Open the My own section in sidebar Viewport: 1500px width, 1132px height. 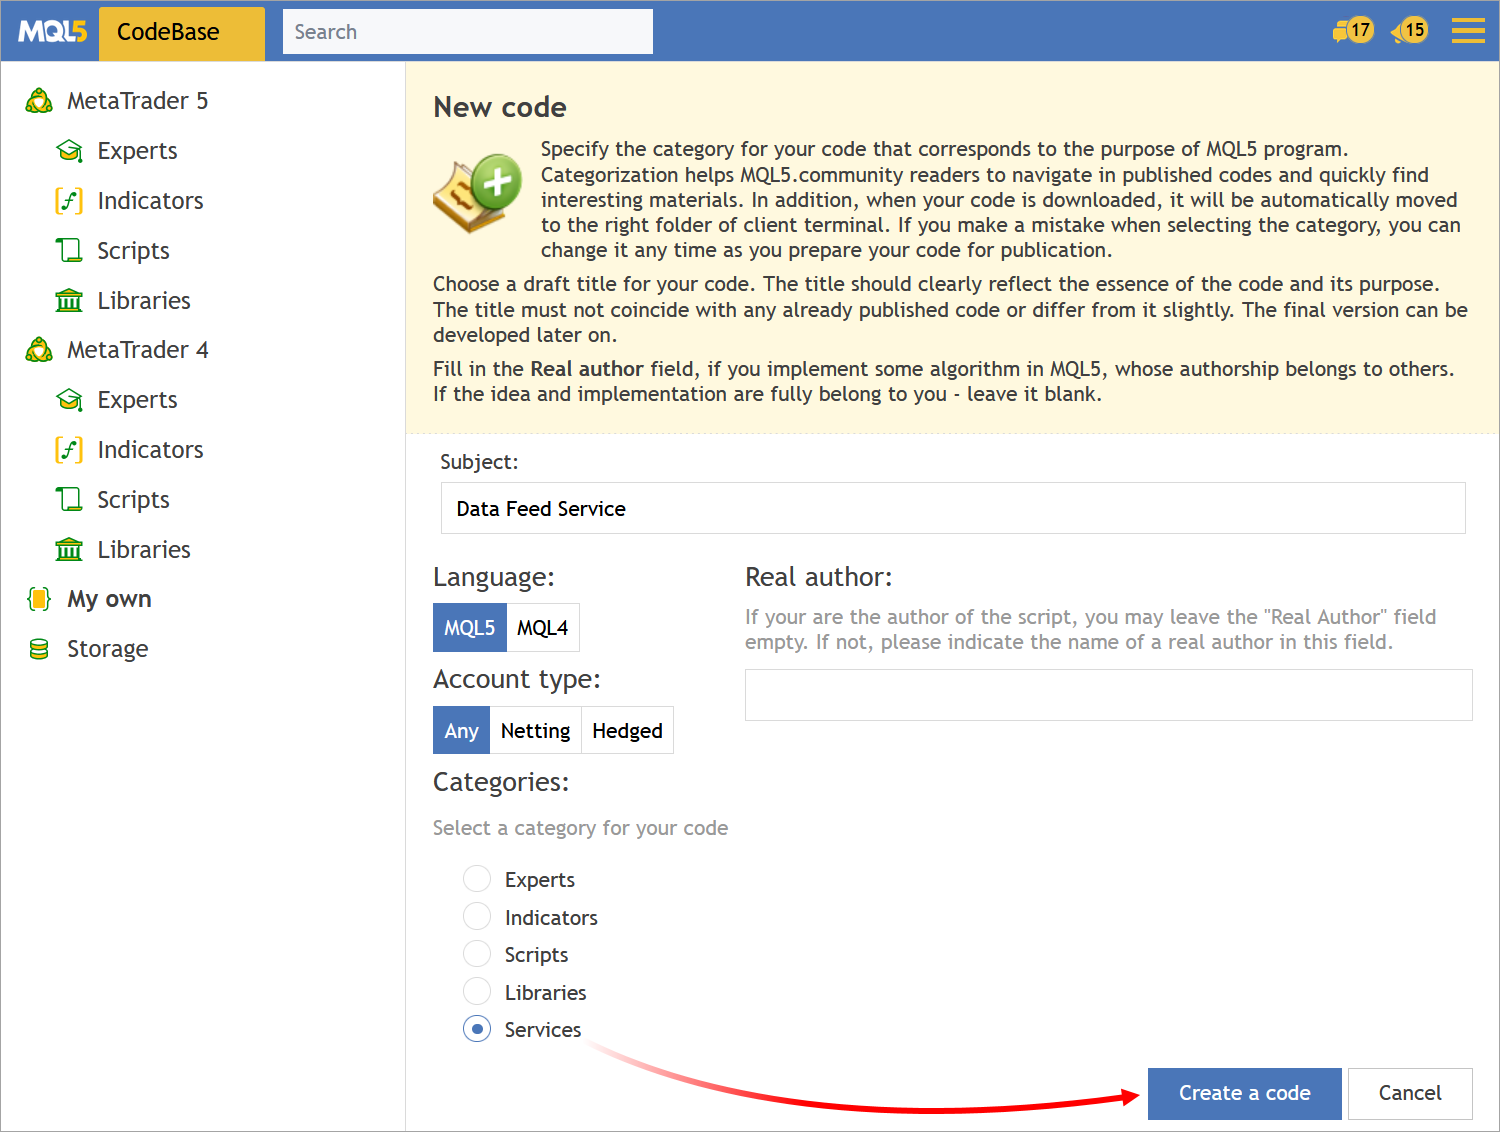109,598
